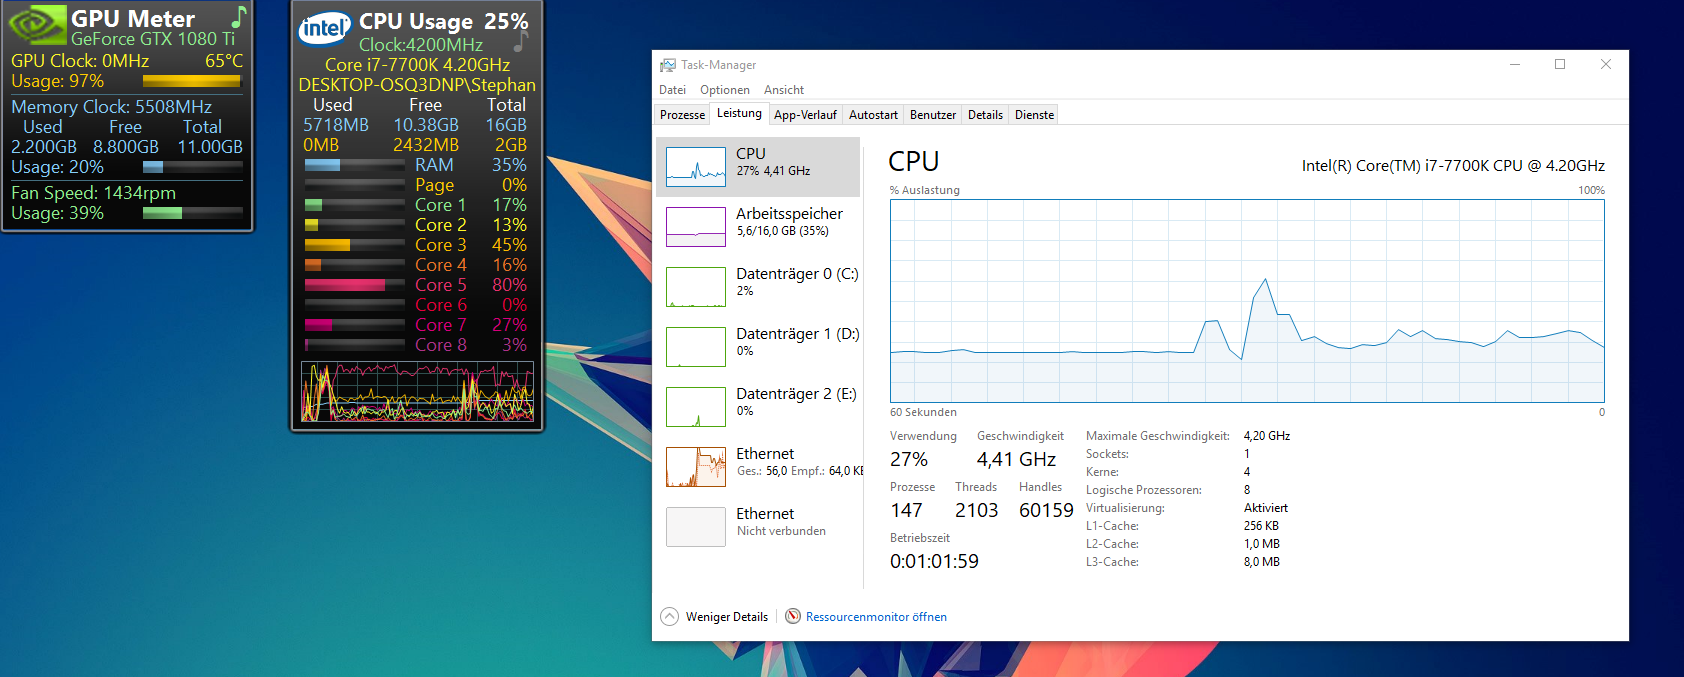Close the Task-Manager window
1684x677 pixels.
(1606, 65)
